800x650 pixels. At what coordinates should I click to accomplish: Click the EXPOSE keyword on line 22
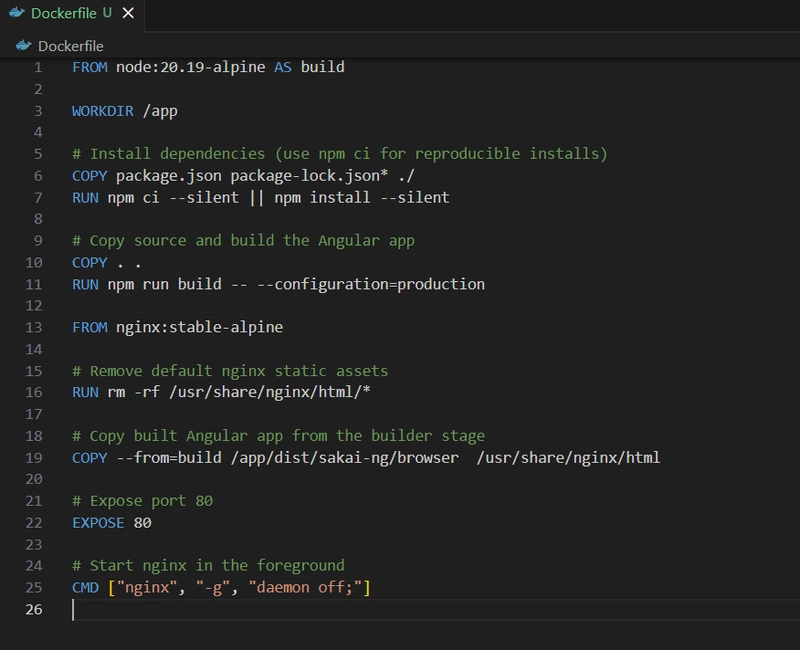pyautogui.click(x=98, y=523)
